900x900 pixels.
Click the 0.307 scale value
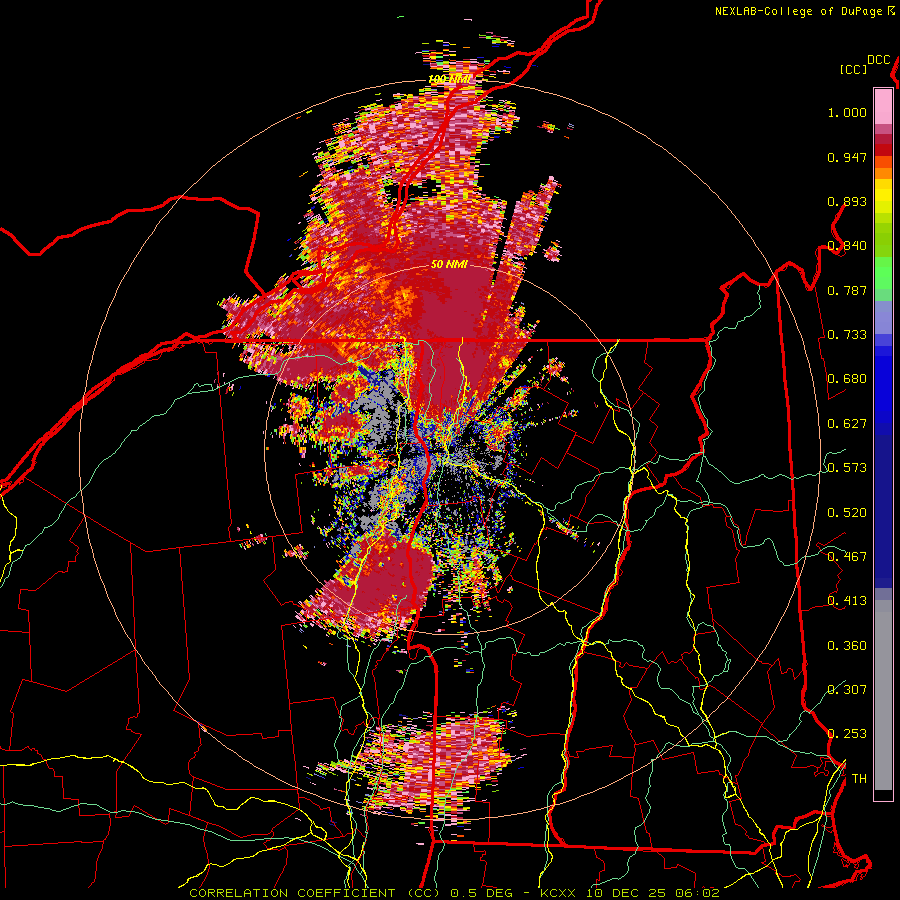pos(847,690)
